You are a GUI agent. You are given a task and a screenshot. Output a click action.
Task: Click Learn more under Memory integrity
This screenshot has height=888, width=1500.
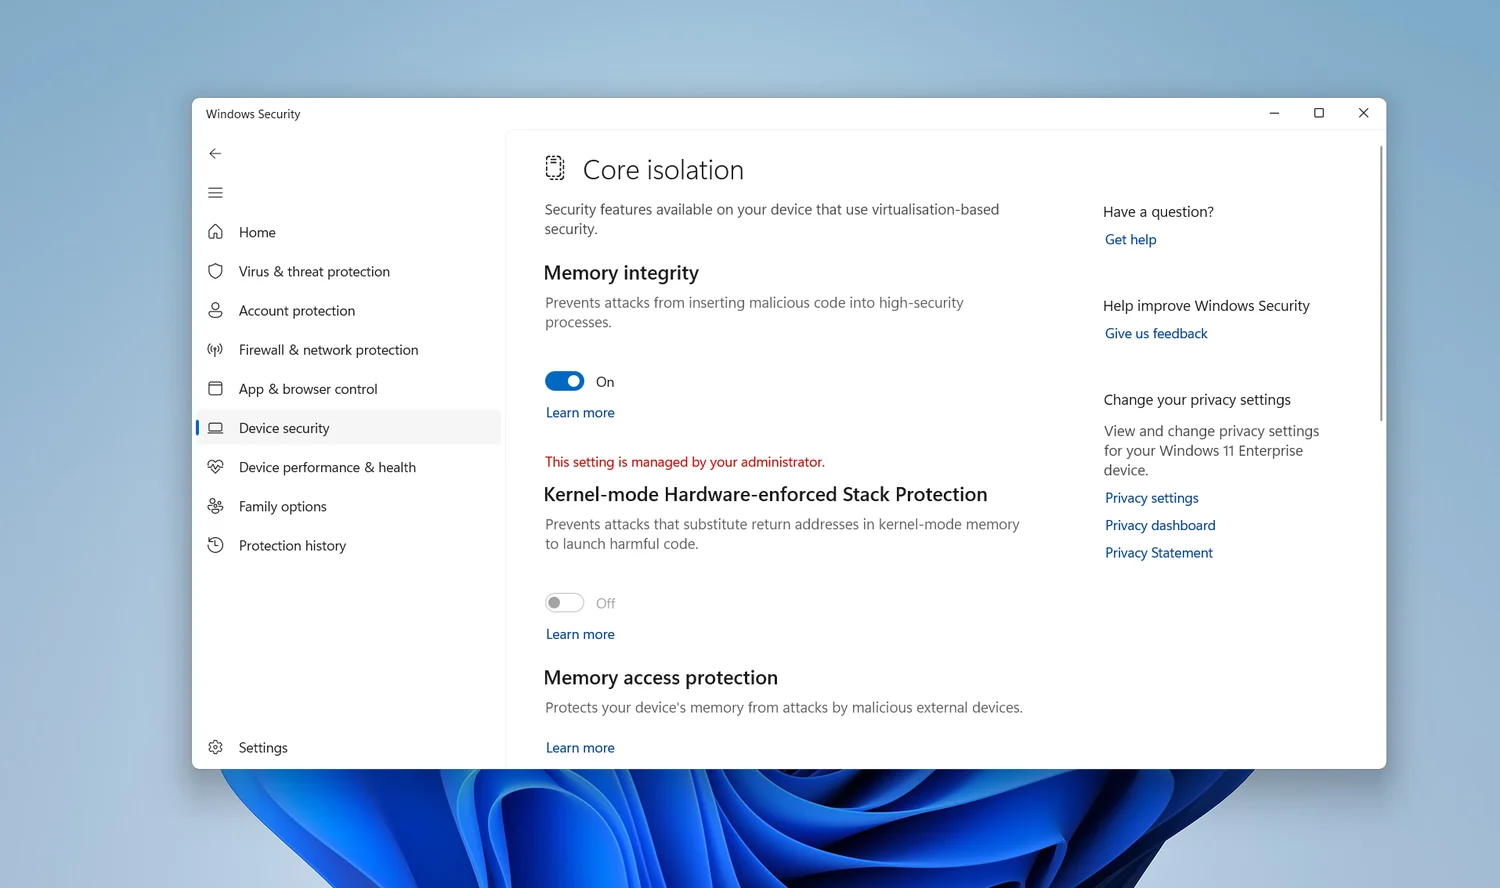(580, 413)
